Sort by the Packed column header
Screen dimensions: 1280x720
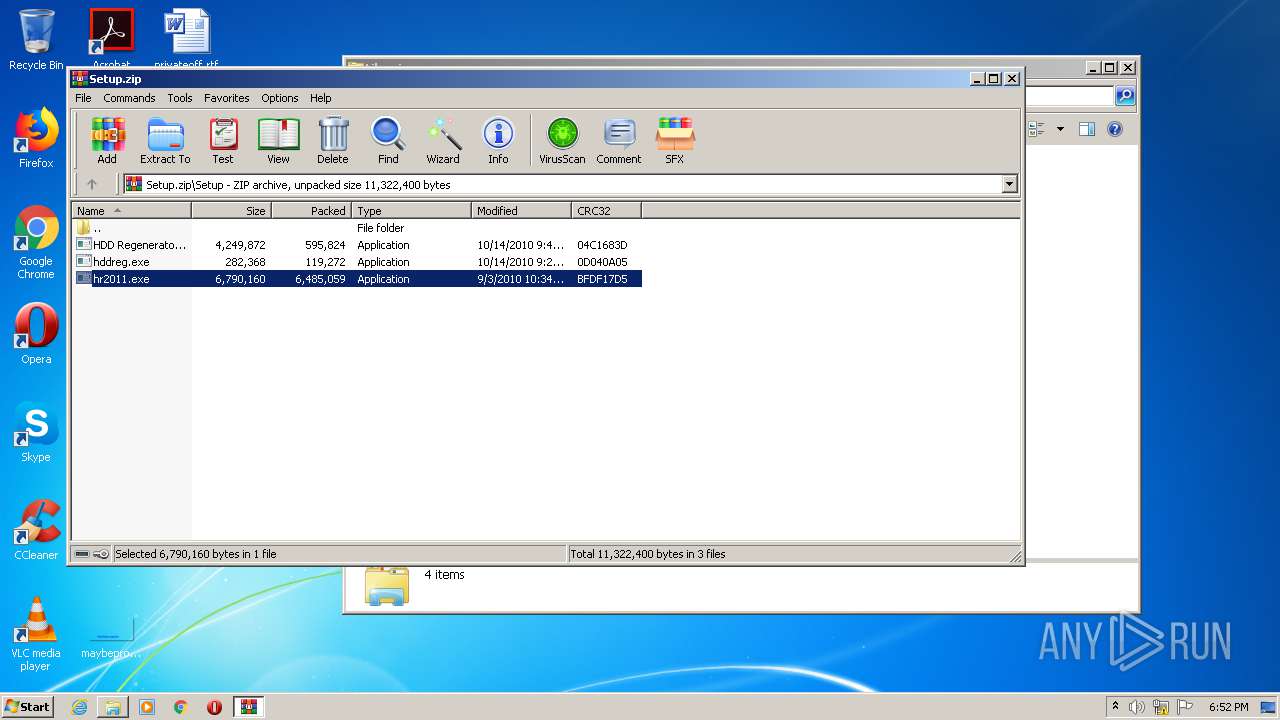click(311, 211)
